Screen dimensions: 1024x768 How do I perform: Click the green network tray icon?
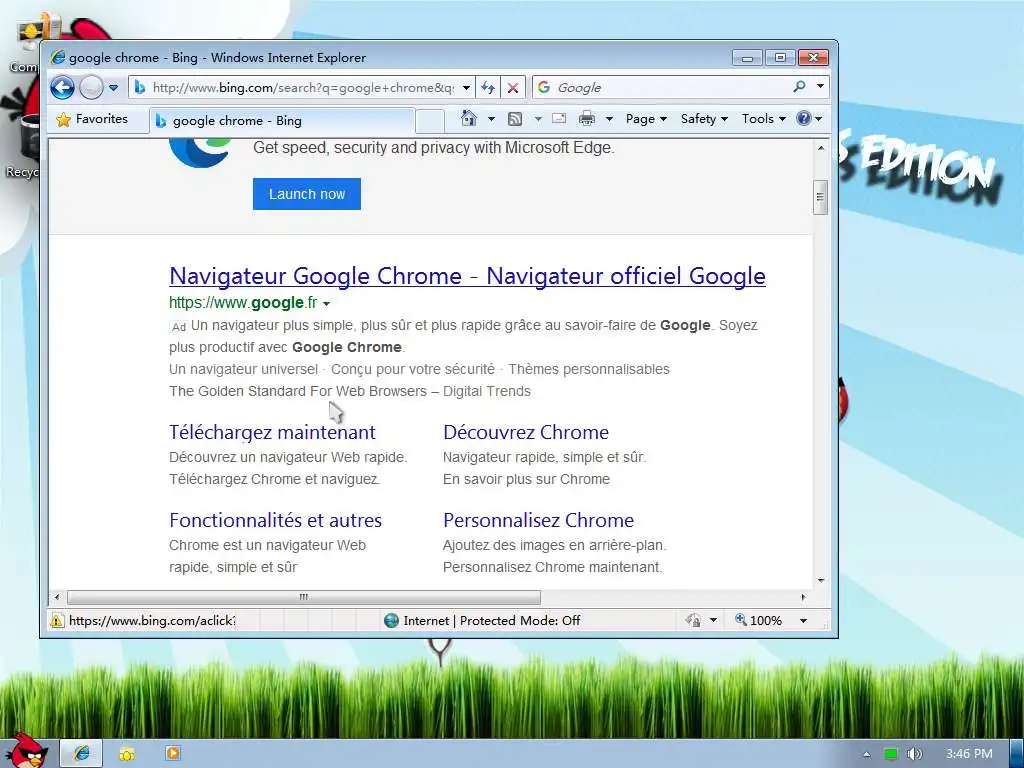click(x=891, y=754)
